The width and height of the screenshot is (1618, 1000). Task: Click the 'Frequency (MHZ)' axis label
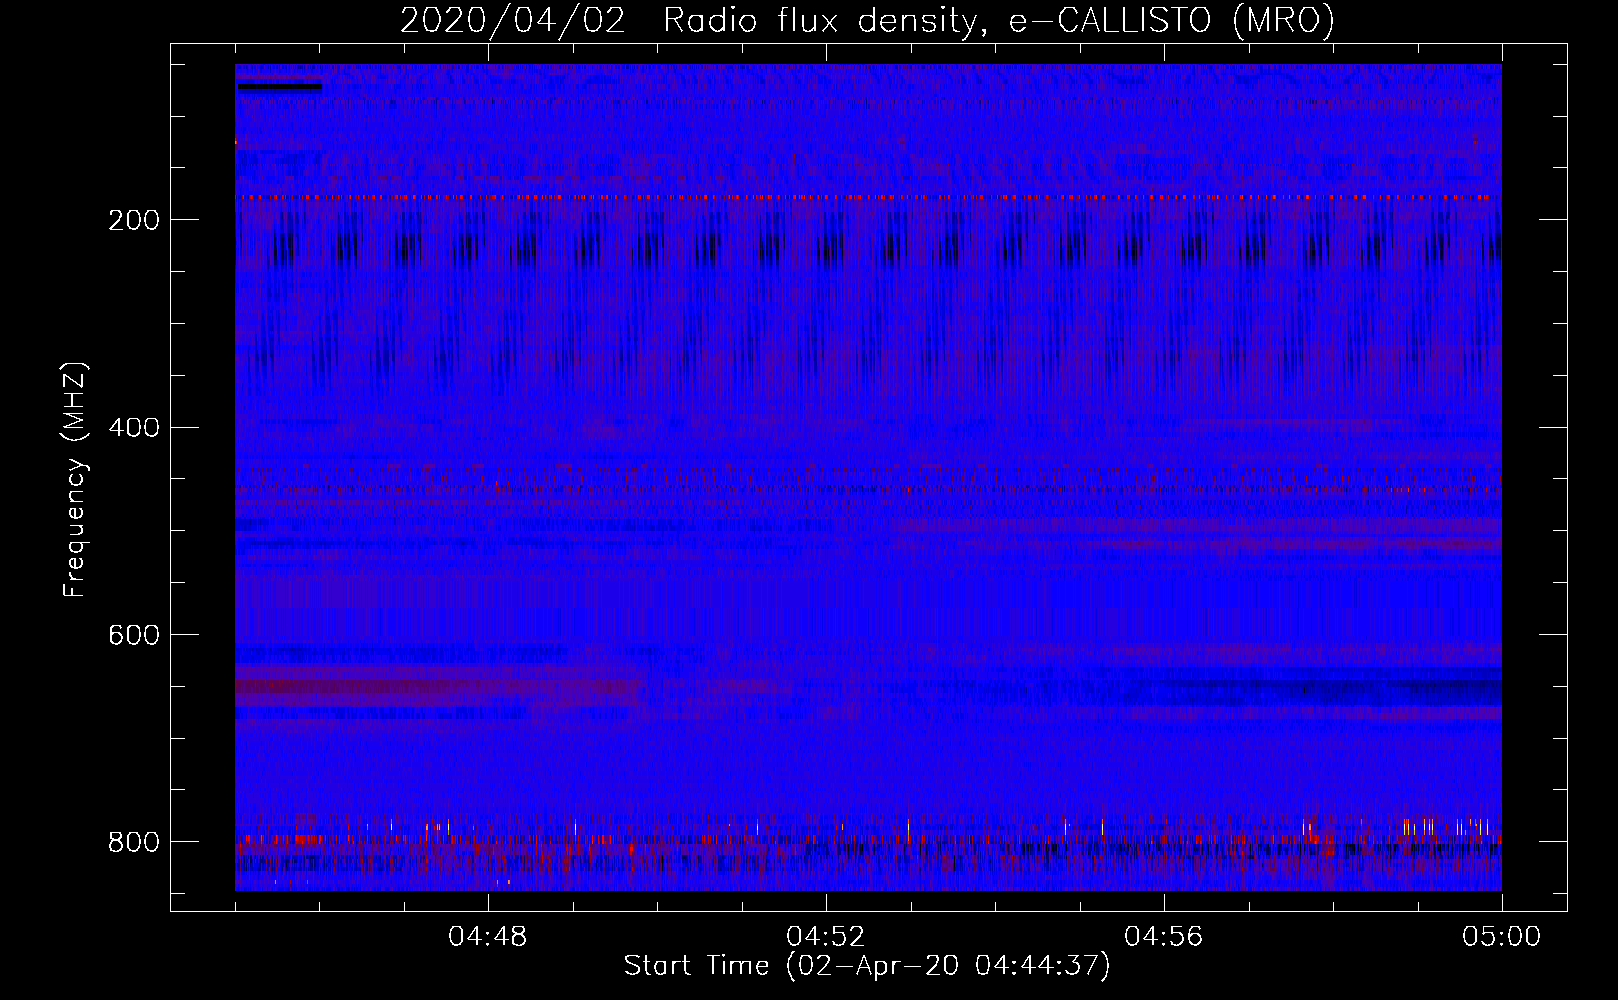75,480
